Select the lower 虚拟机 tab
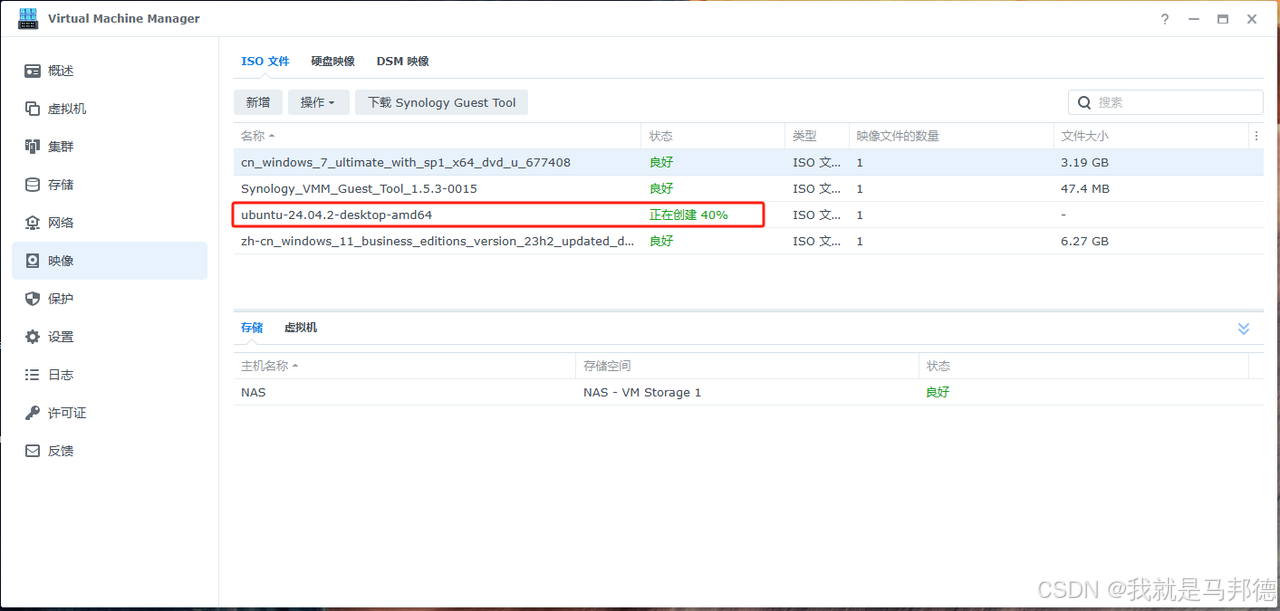Screen dimensions: 1280x611 coord(301,327)
